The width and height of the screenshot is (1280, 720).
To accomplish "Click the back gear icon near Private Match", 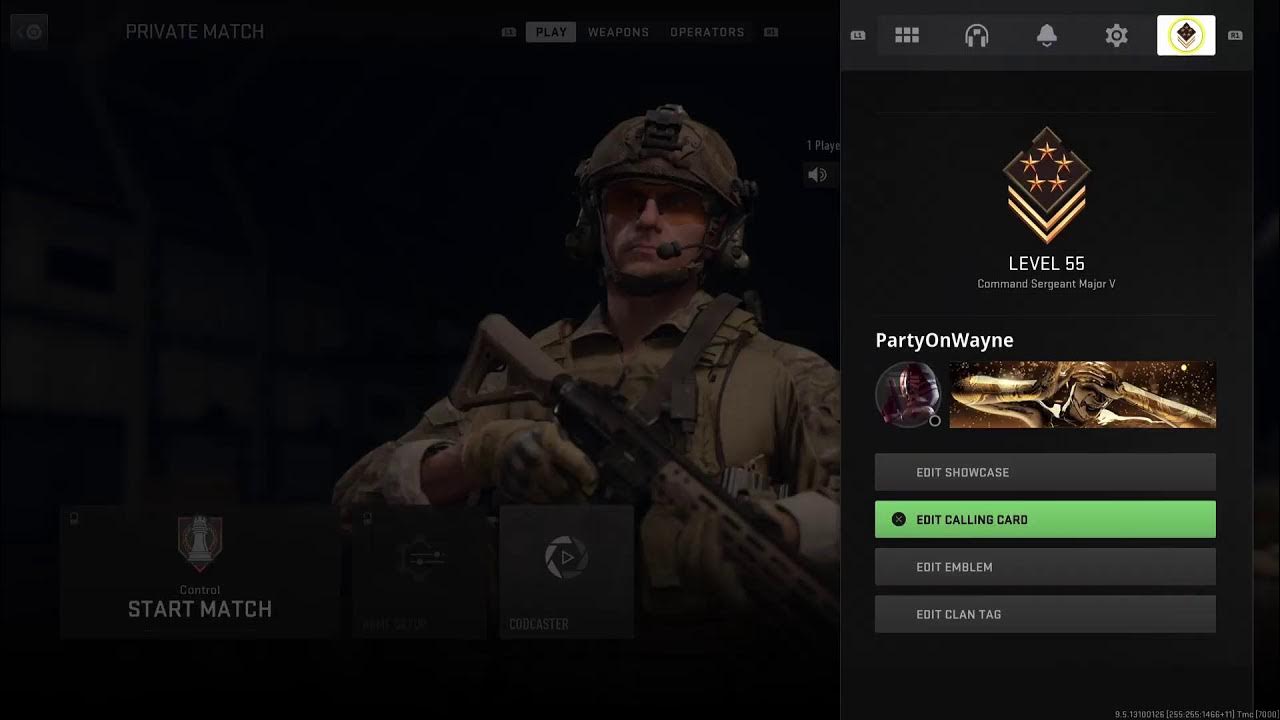I will click(x=30, y=32).
